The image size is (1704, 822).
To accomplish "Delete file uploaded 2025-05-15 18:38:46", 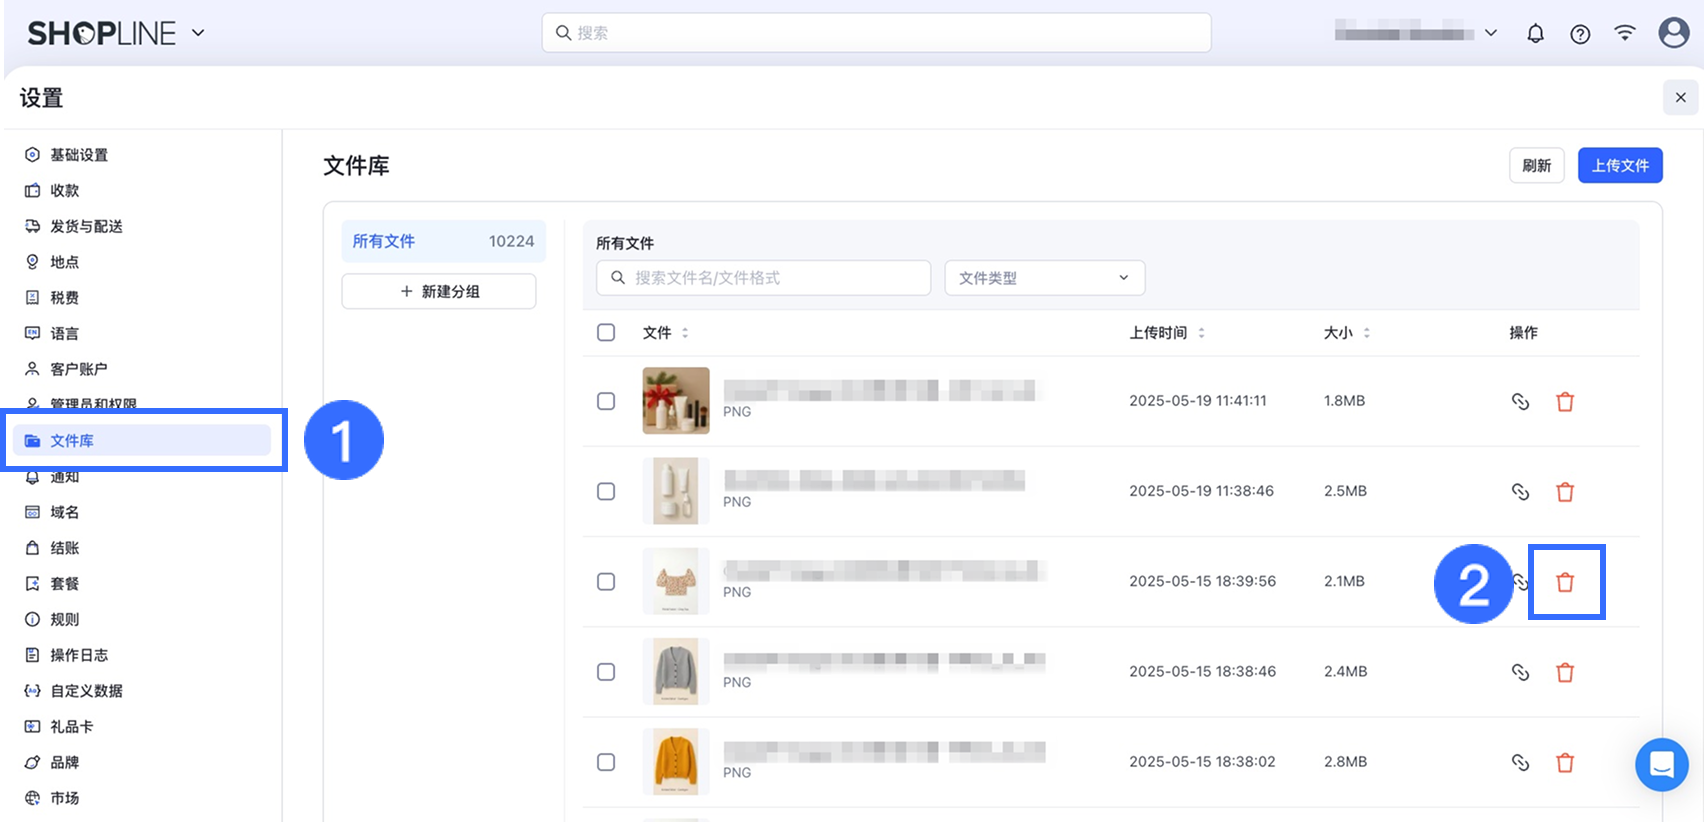I will click(1565, 672).
